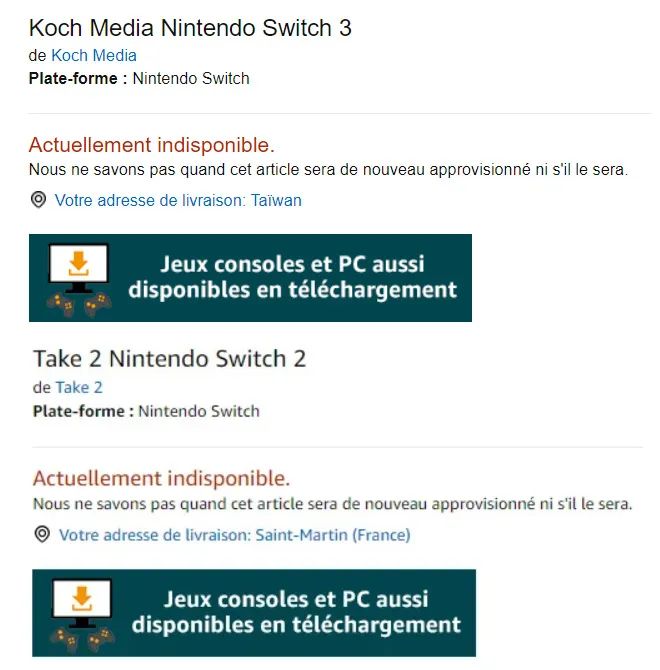Open the Take 2 brand link
Image resolution: width=660 pixels, height=670 pixels.
[79, 388]
